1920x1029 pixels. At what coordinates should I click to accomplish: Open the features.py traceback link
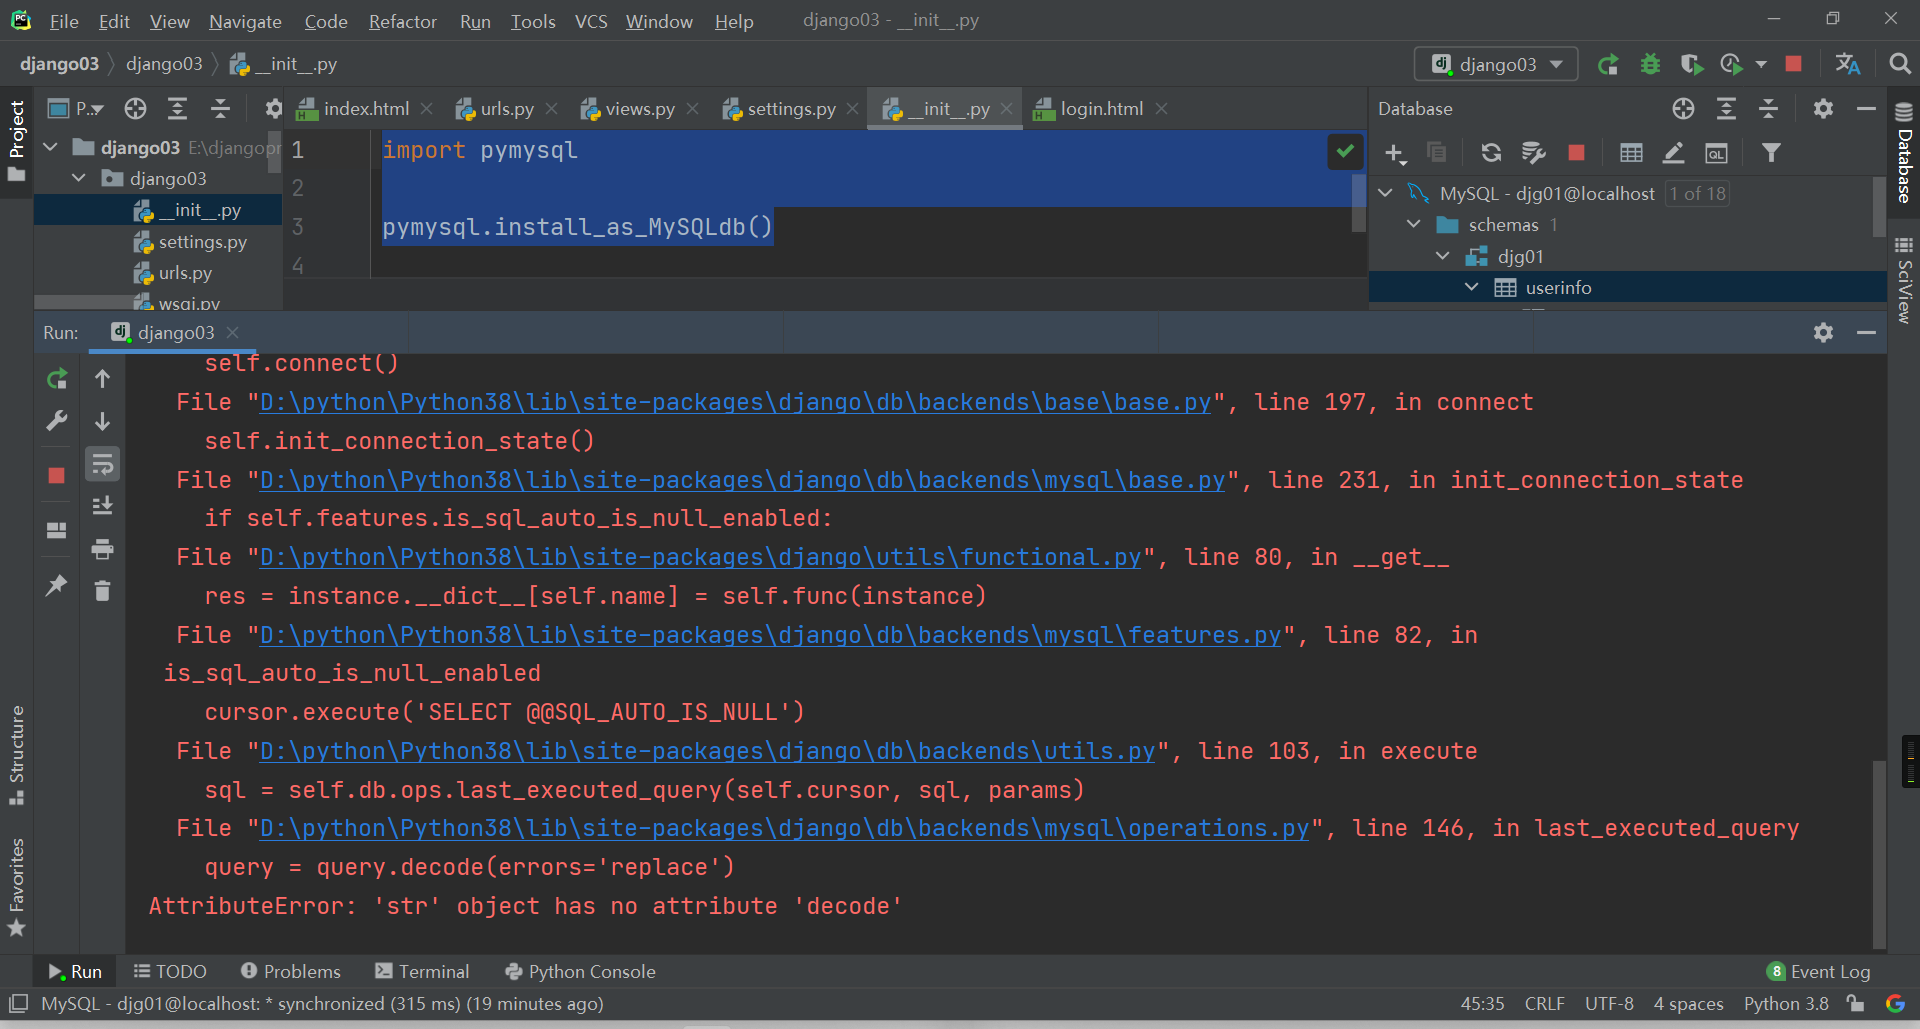pyautogui.click(x=770, y=635)
